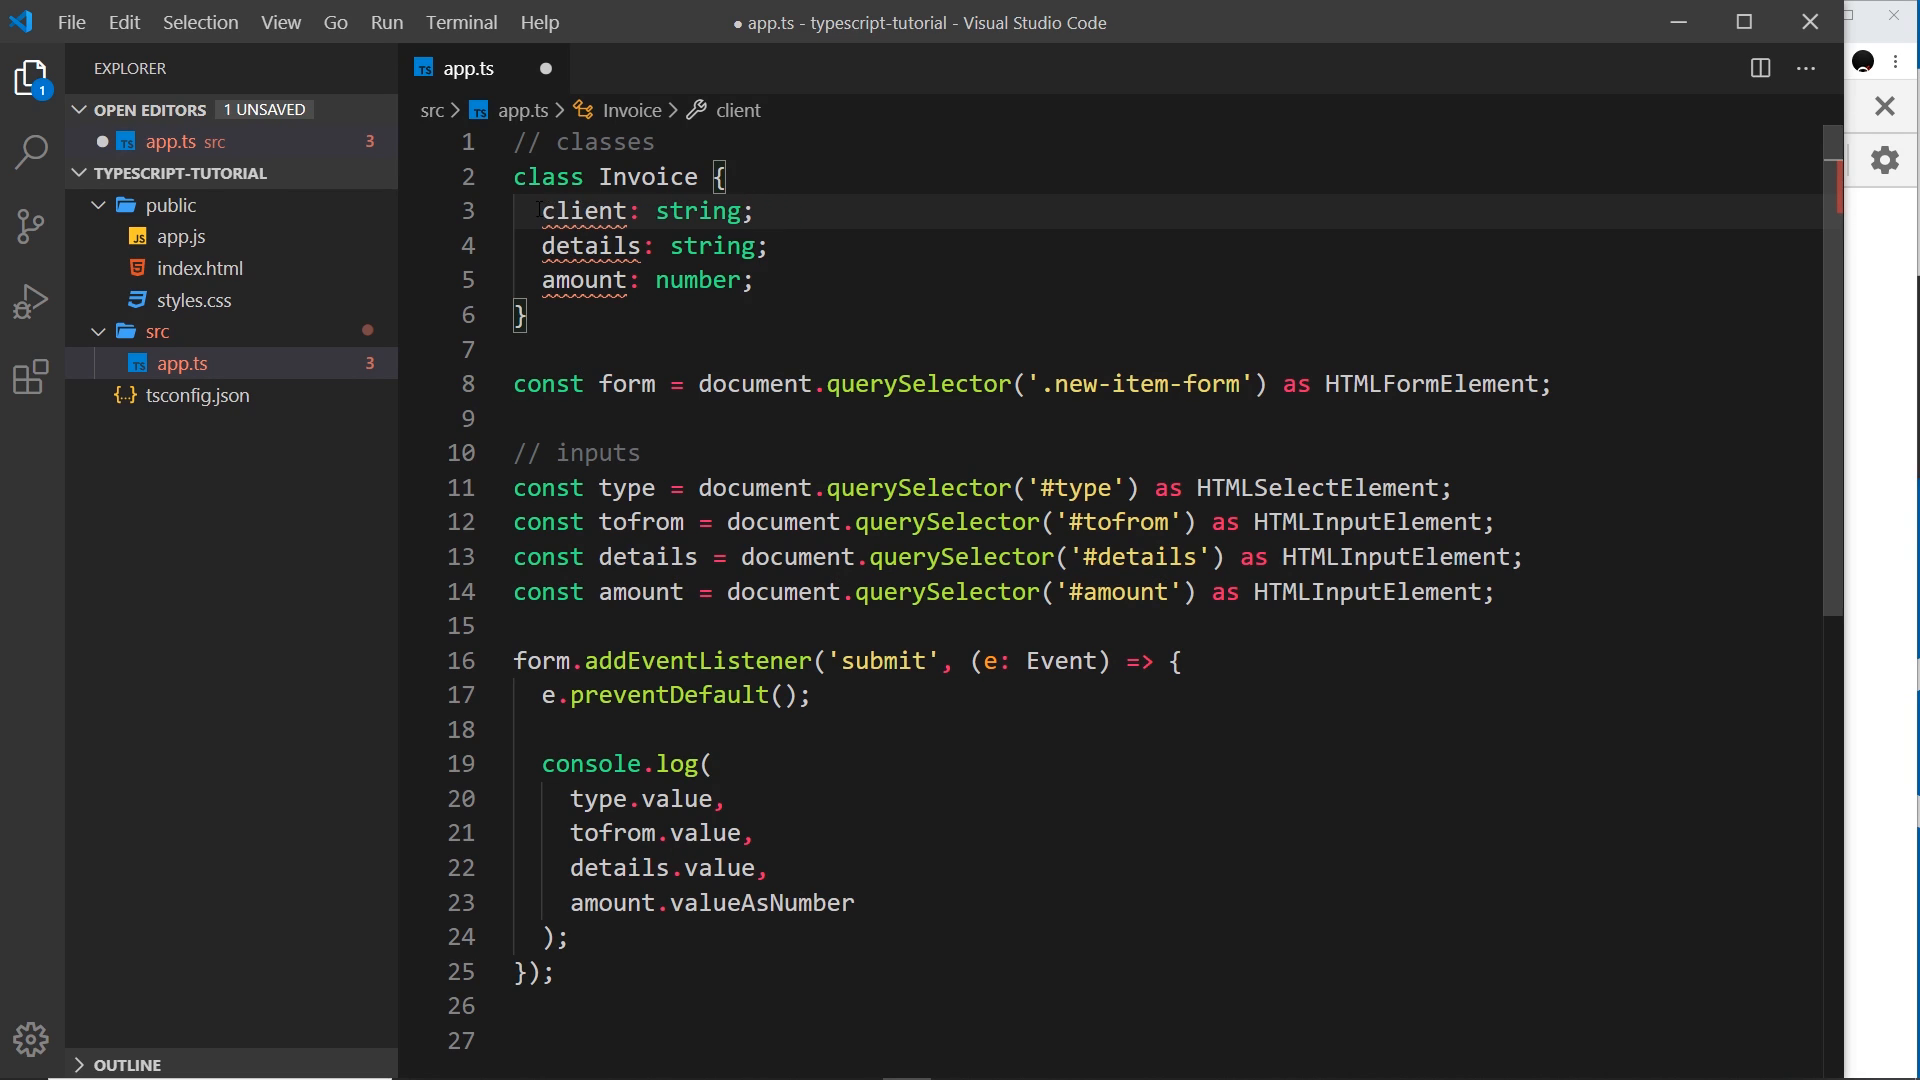Open tsconfig.json in the explorer
The width and height of the screenshot is (1920, 1080).
coord(197,395)
